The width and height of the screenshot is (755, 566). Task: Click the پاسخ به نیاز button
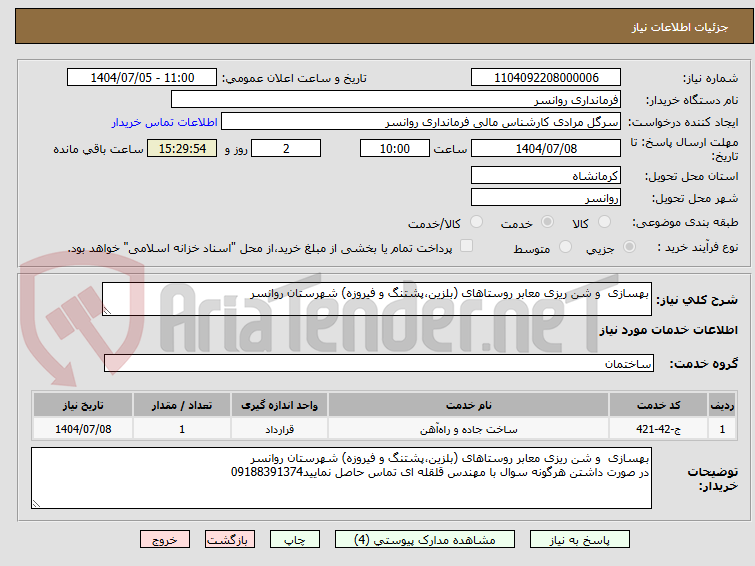tap(580, 540)
